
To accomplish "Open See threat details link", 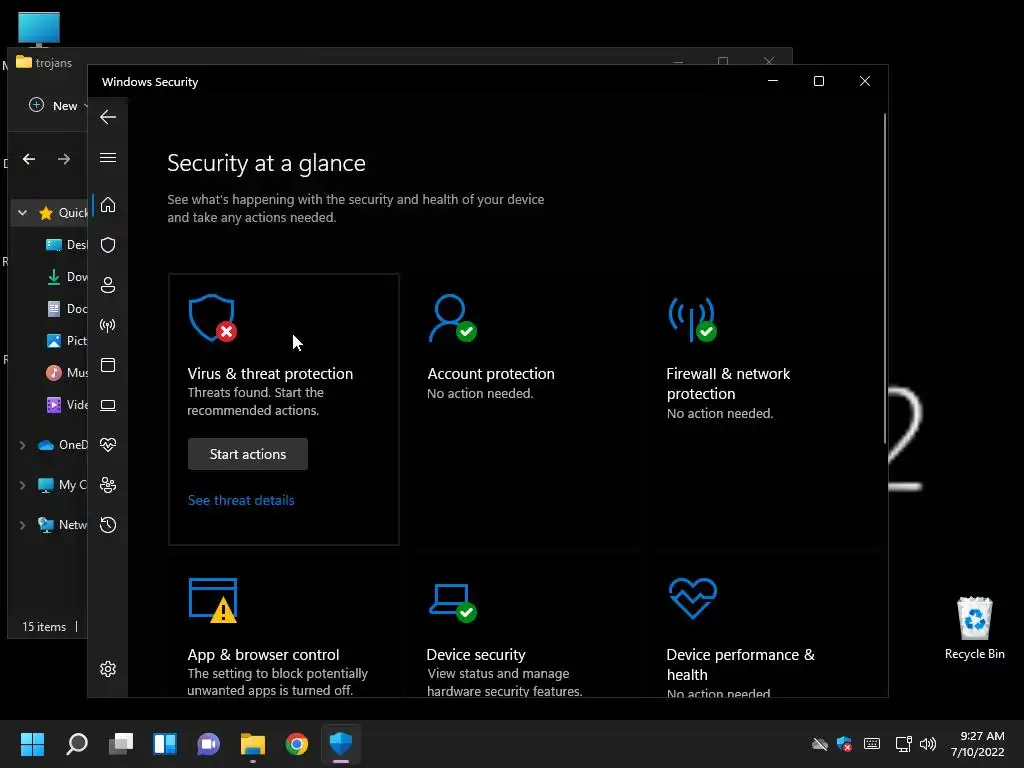I will [241, 500].
